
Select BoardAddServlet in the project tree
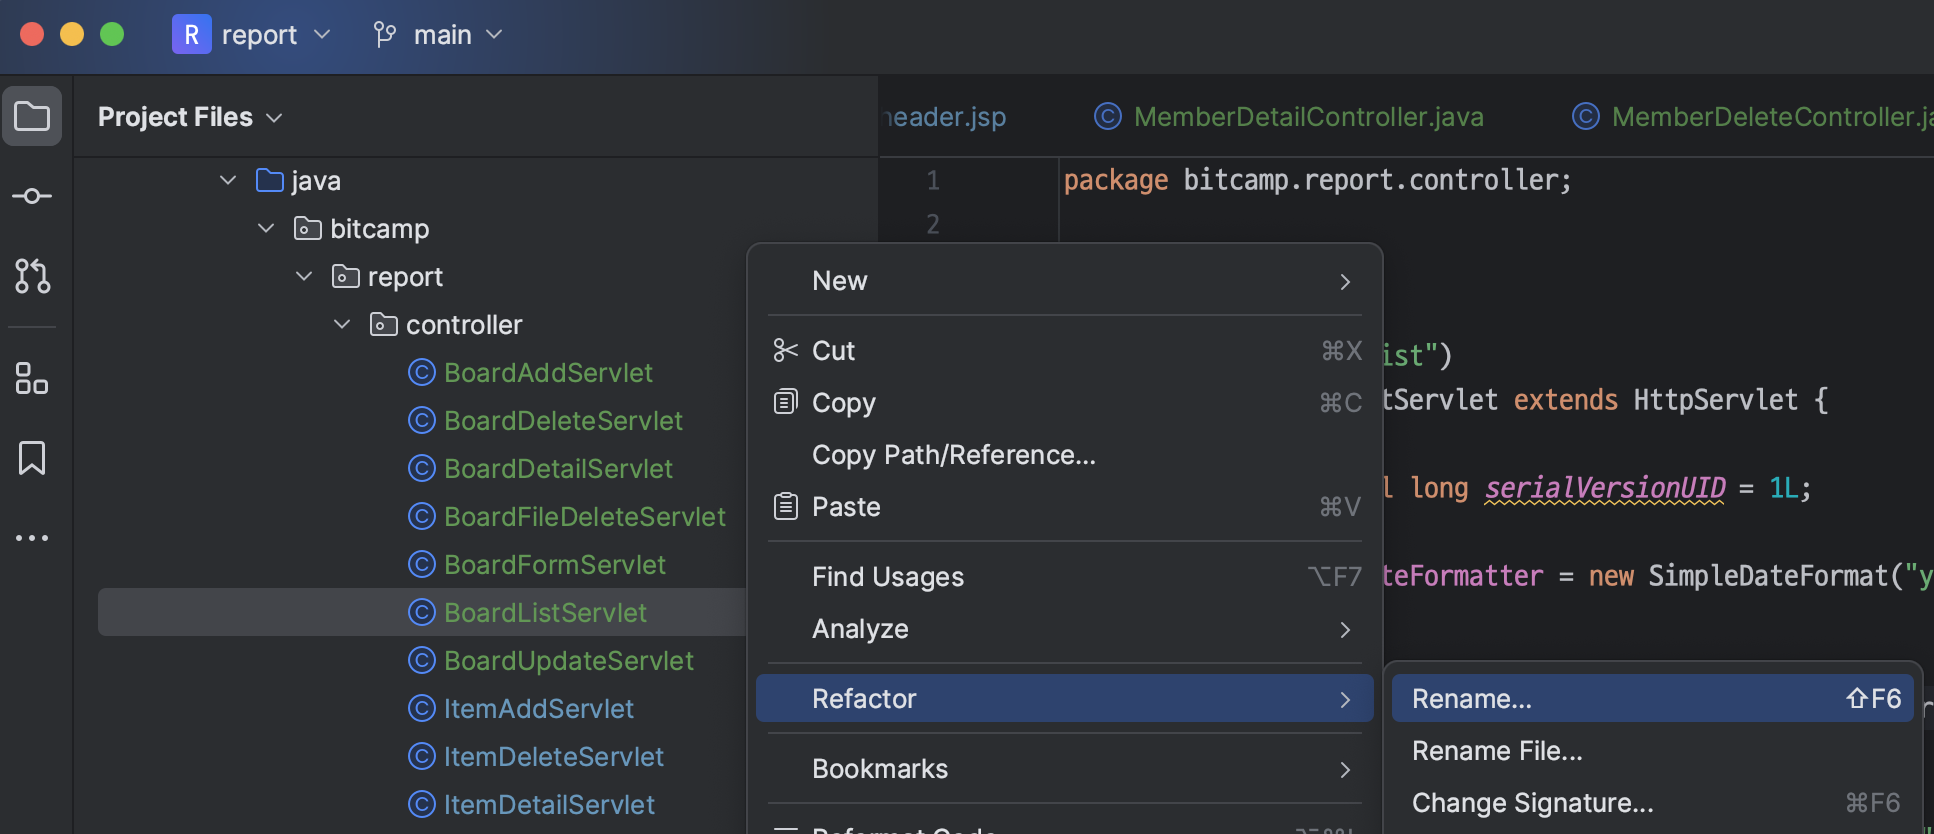pyautogui.click(x=548, y=373)
